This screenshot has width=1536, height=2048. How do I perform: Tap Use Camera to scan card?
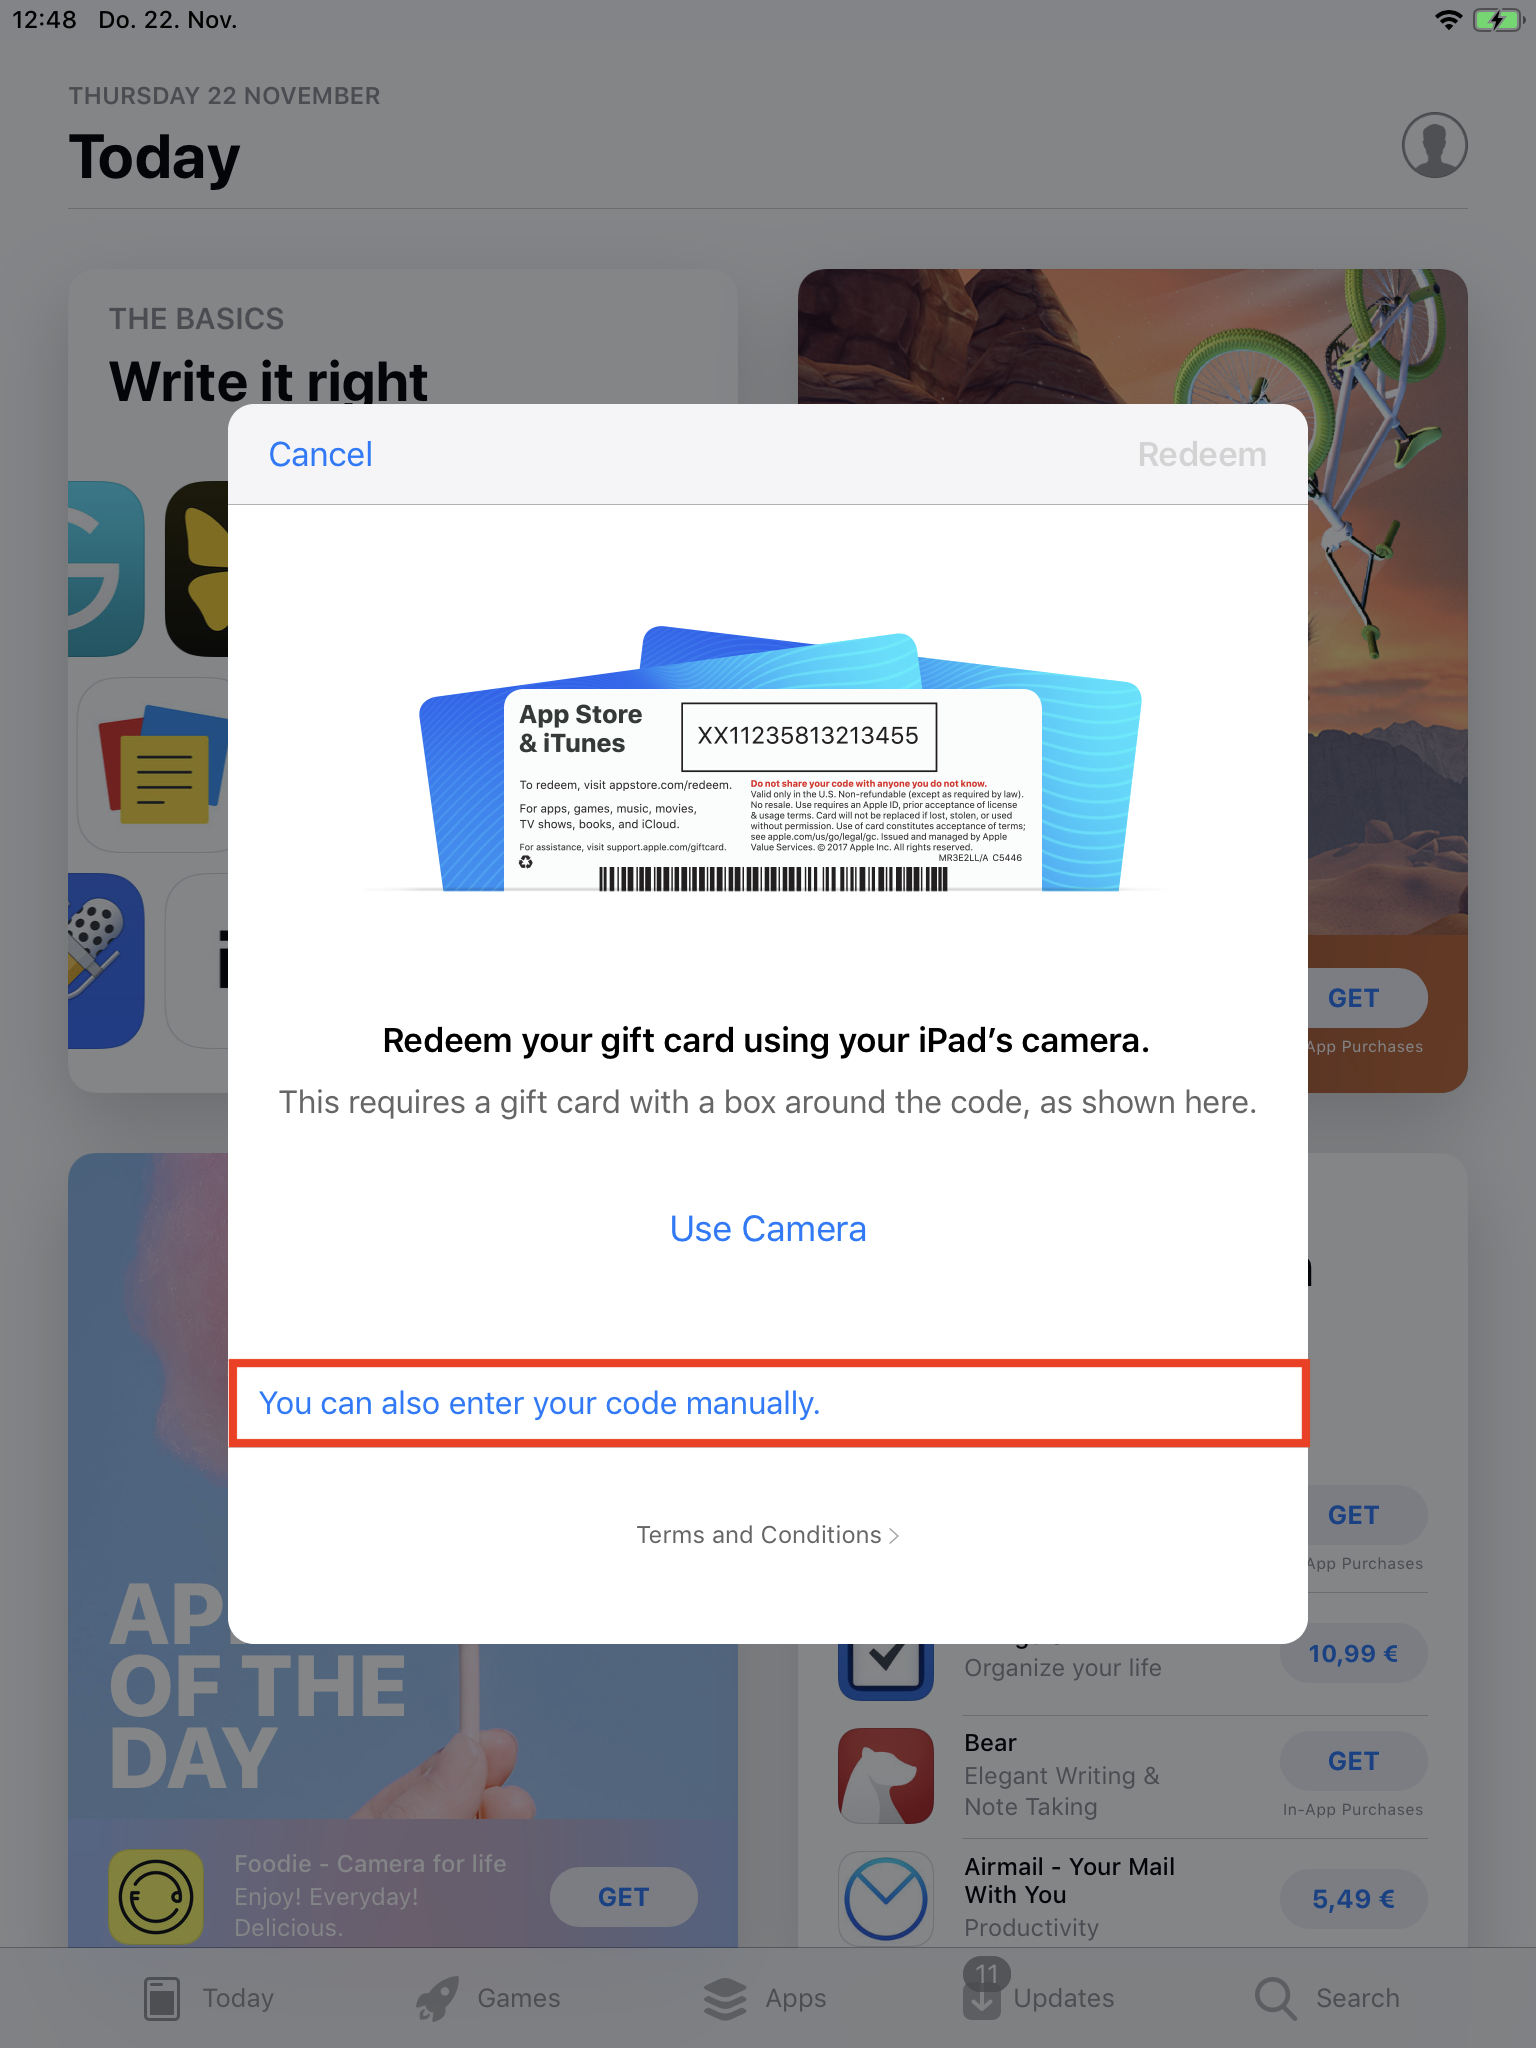click(768, 1228)
